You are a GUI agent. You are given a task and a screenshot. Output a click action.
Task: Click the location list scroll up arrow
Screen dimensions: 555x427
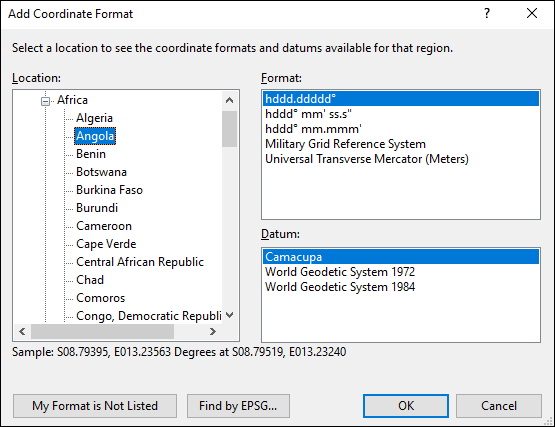coord(229,100)
